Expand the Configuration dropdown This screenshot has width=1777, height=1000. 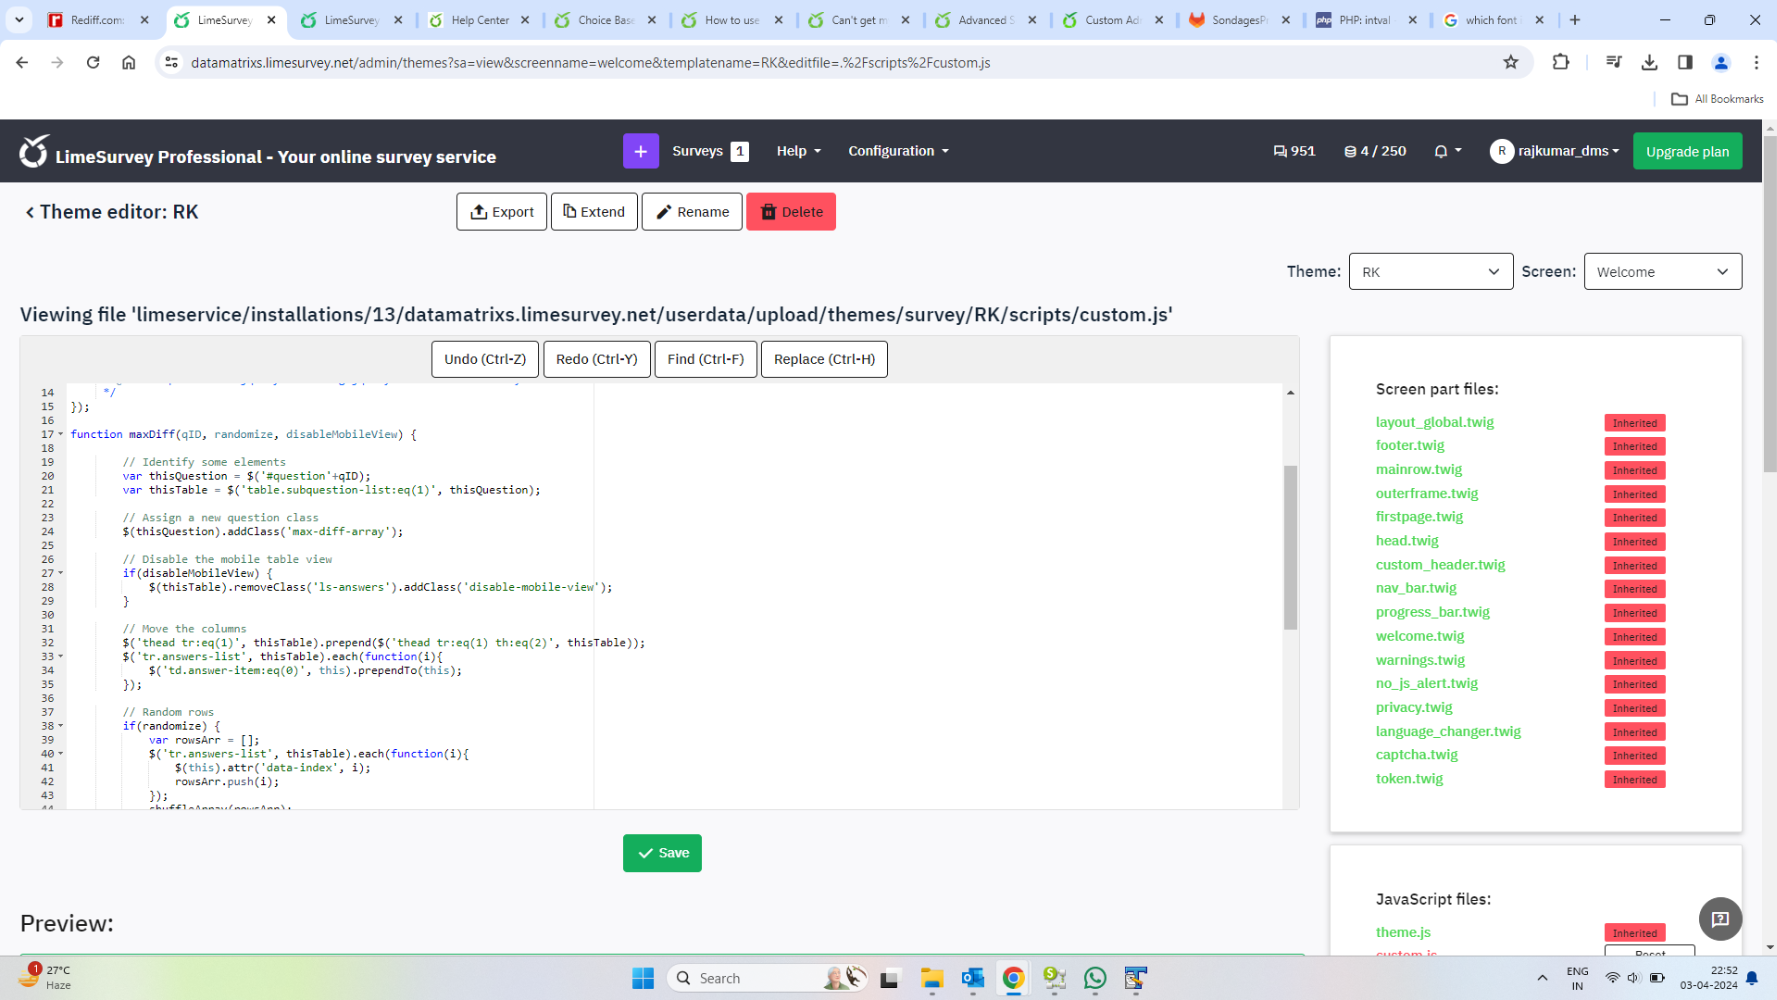tap(898, 151)
